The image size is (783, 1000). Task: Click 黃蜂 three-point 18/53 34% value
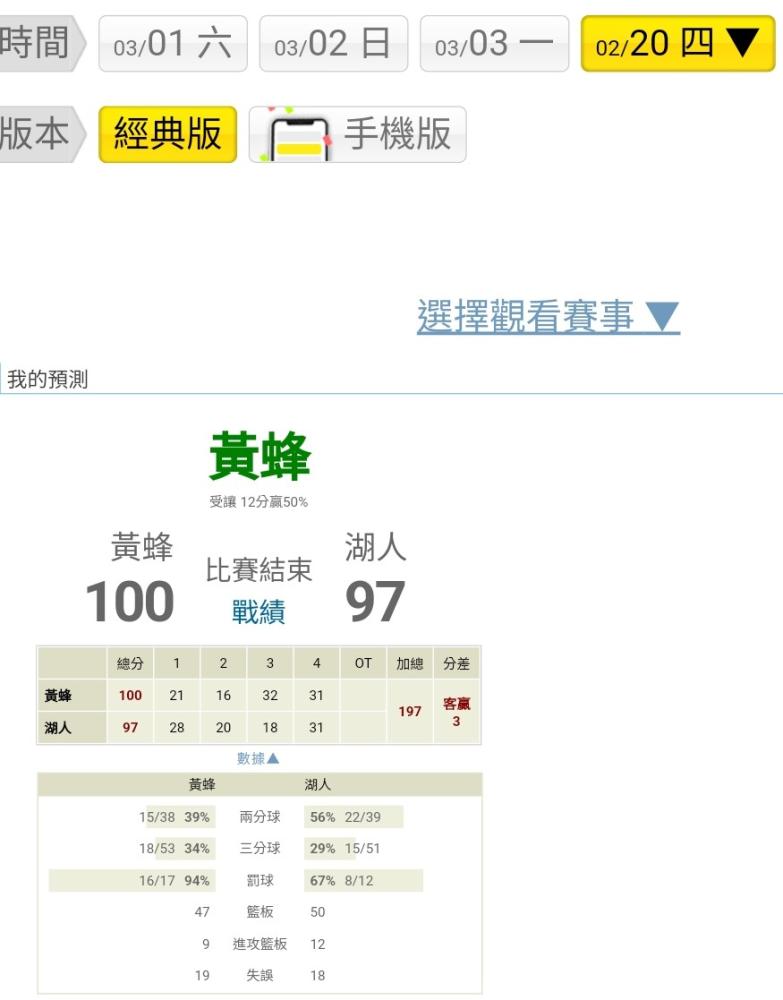[x=174, y=849]
